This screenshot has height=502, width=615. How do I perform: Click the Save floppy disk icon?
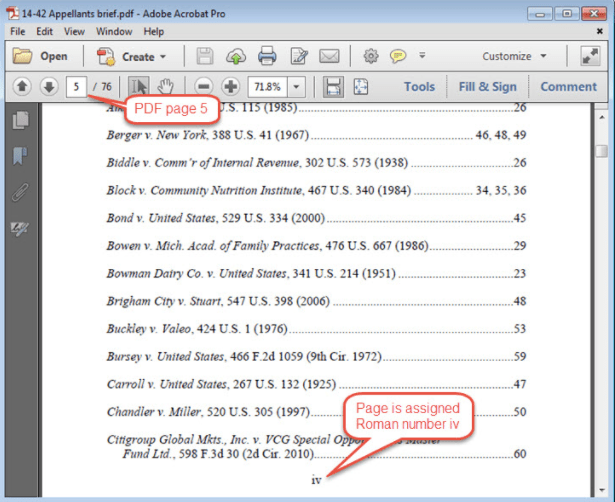[x=205, y=56]
